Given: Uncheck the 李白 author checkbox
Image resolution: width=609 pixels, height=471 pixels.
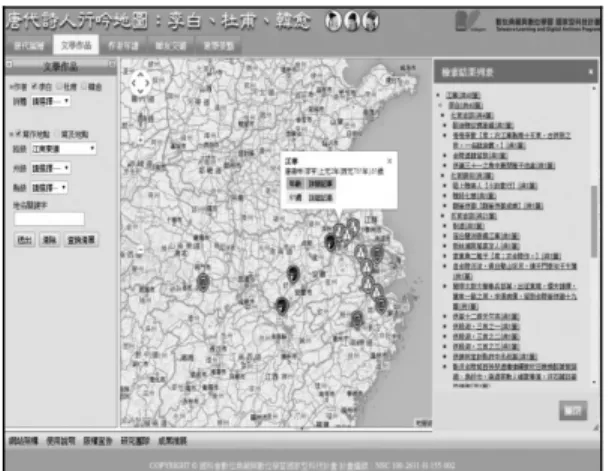Looking at the screenshot, I should point(35,86).
